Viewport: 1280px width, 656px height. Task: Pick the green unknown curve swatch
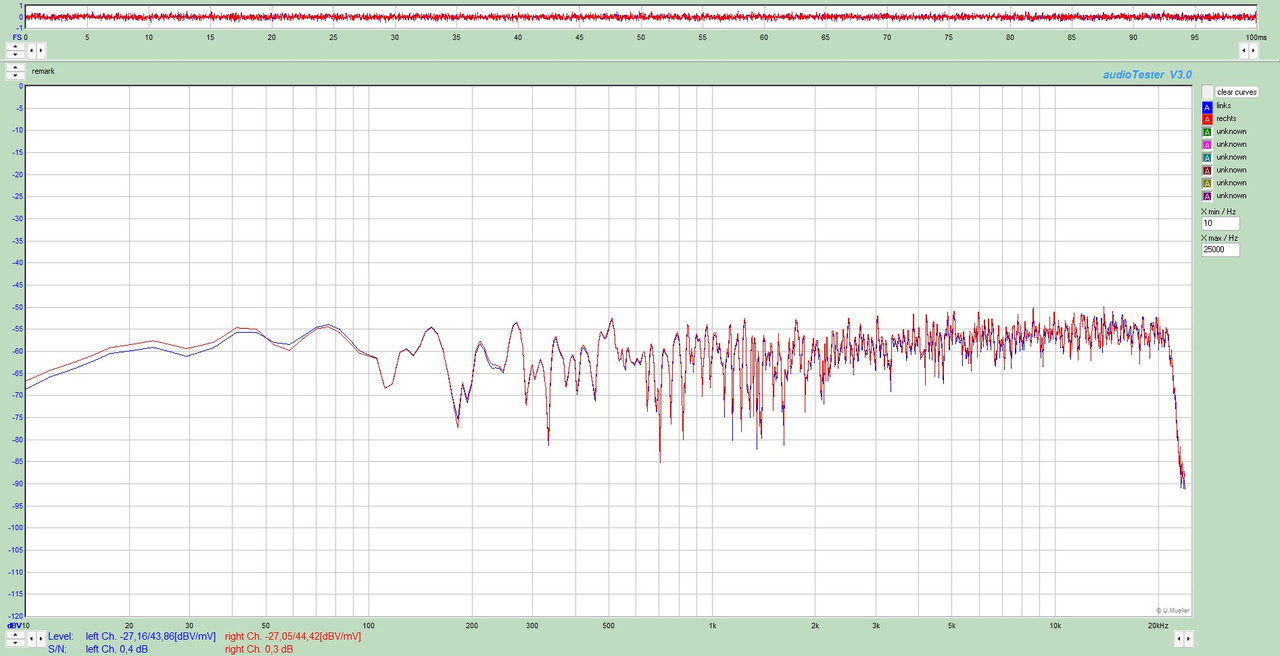click(1207, 132)
